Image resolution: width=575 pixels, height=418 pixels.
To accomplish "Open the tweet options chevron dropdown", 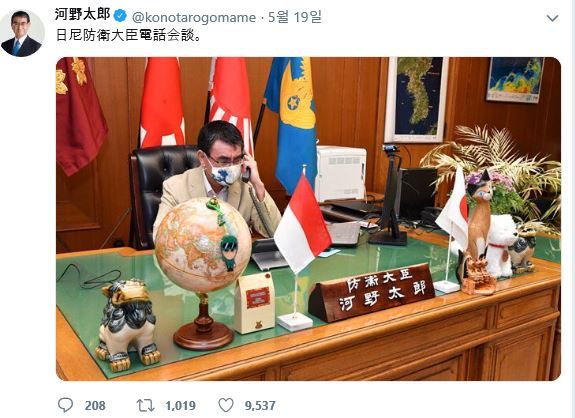I will coord(552,18).
